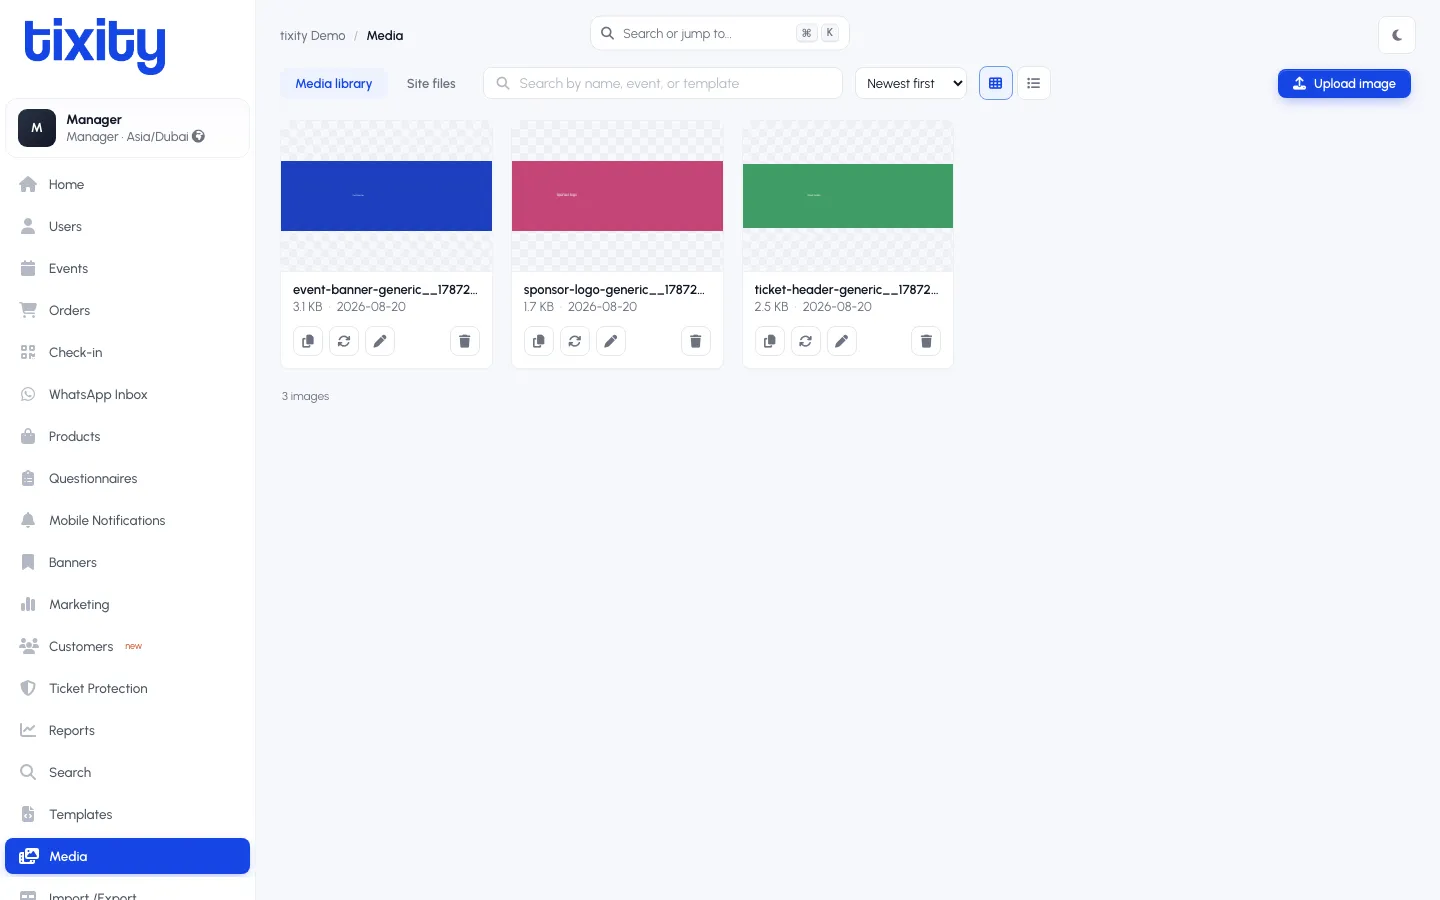Go to Products in the sidebar
The width and height of the screenshot is (1440, 900).
(127, 436)
